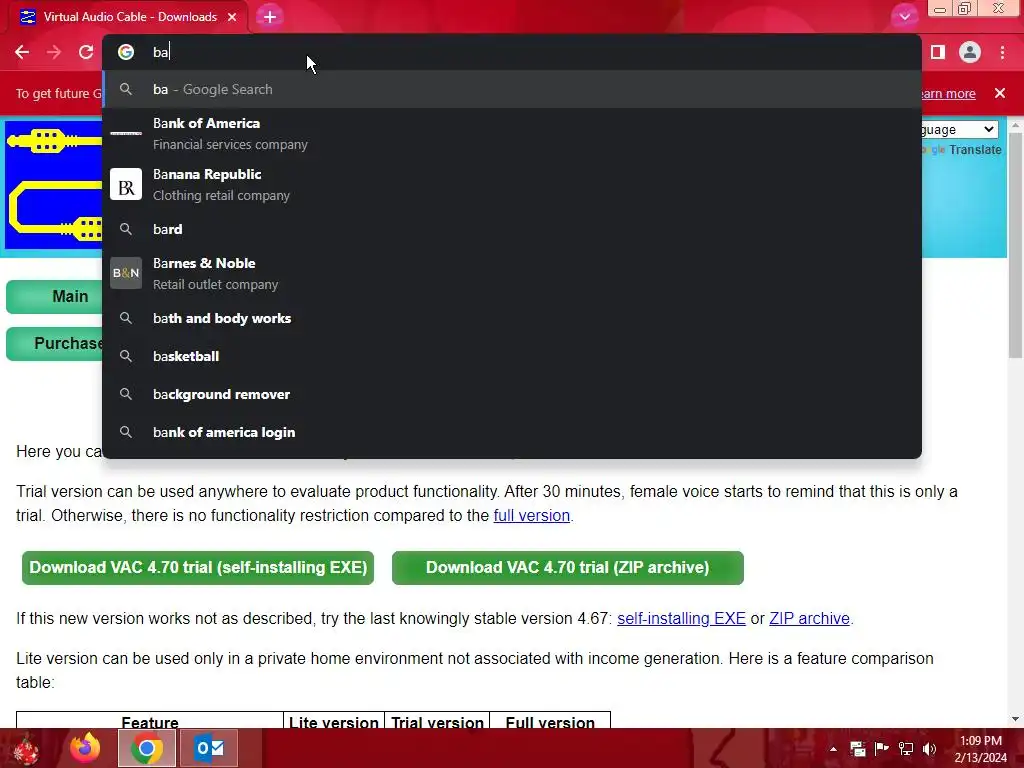1024x768 pixels.
Task: Click the forward navigation arrow
Action: pos(54,52)
